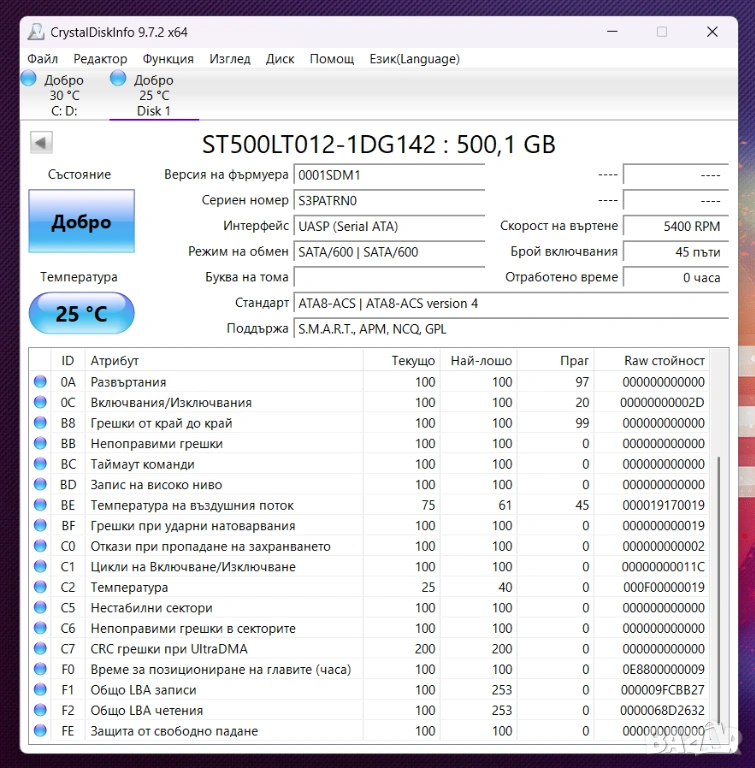Click the 25 °C temperature button
This screenshot has width=755, height=768.
81,314
